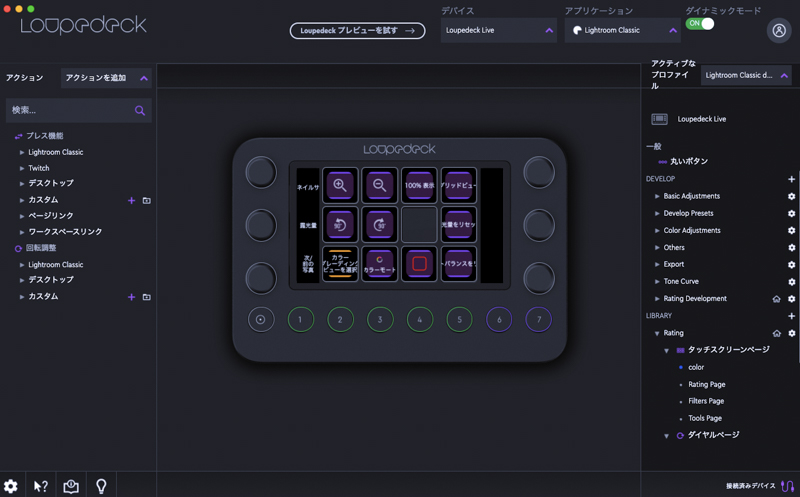Open the user account icon
Image resolution: width=800 pixels, height=497 pixels.
click(779, 30)
